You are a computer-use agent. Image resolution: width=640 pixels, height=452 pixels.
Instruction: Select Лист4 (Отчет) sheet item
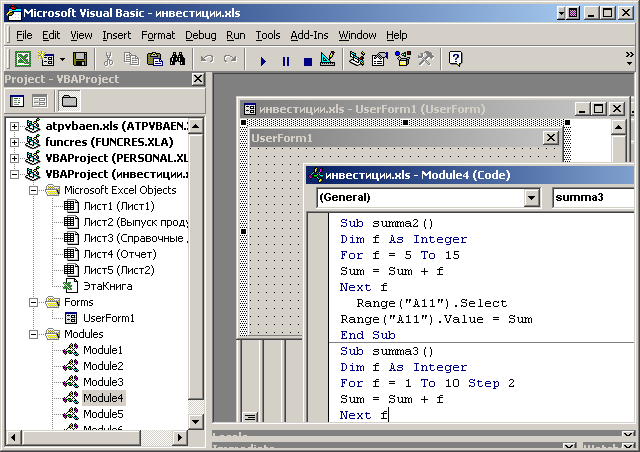pyautogui.click(x=120, y=254)
